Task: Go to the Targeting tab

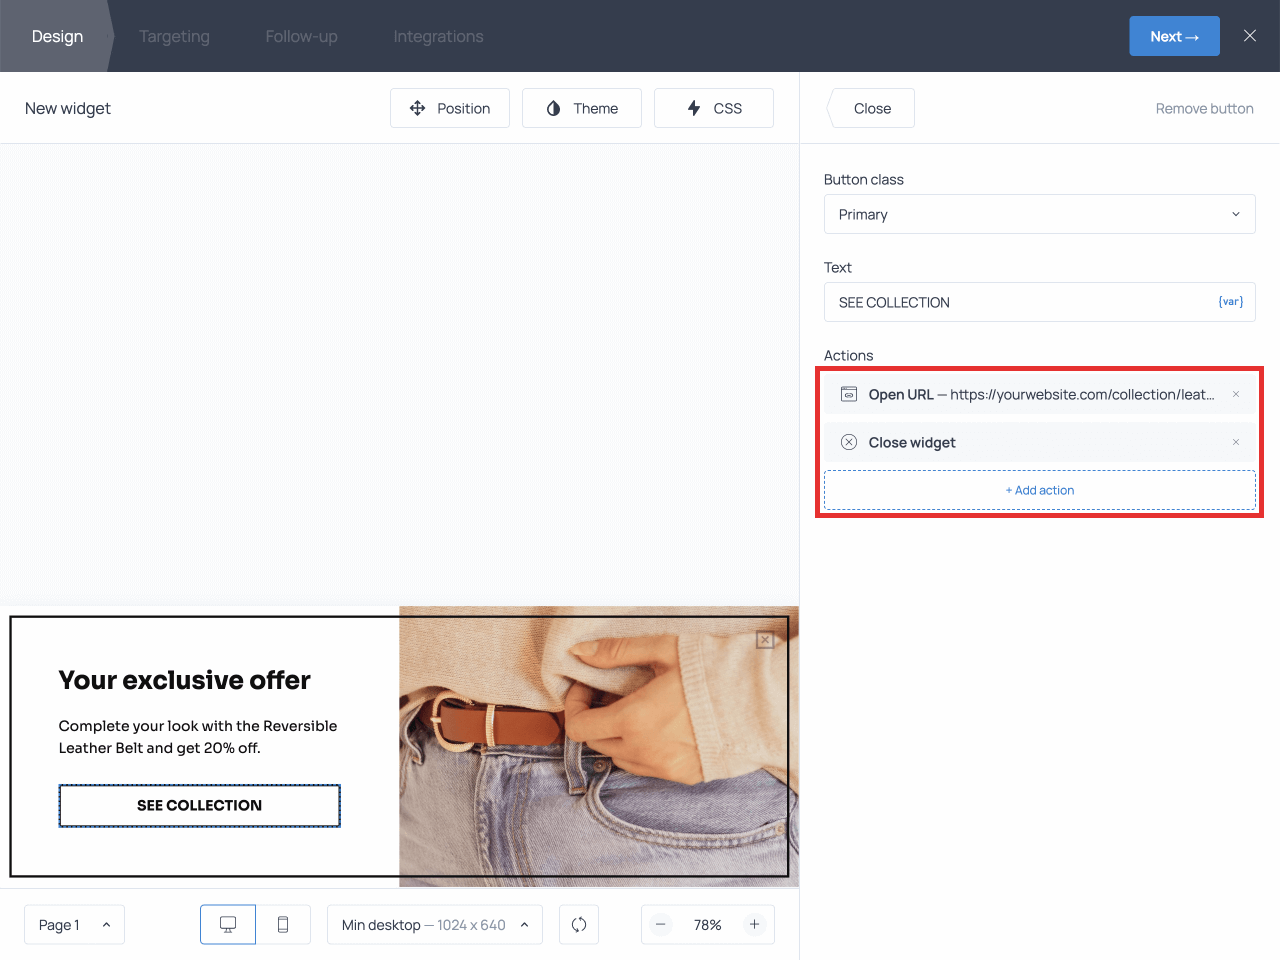Action: (x=174, y=36)
